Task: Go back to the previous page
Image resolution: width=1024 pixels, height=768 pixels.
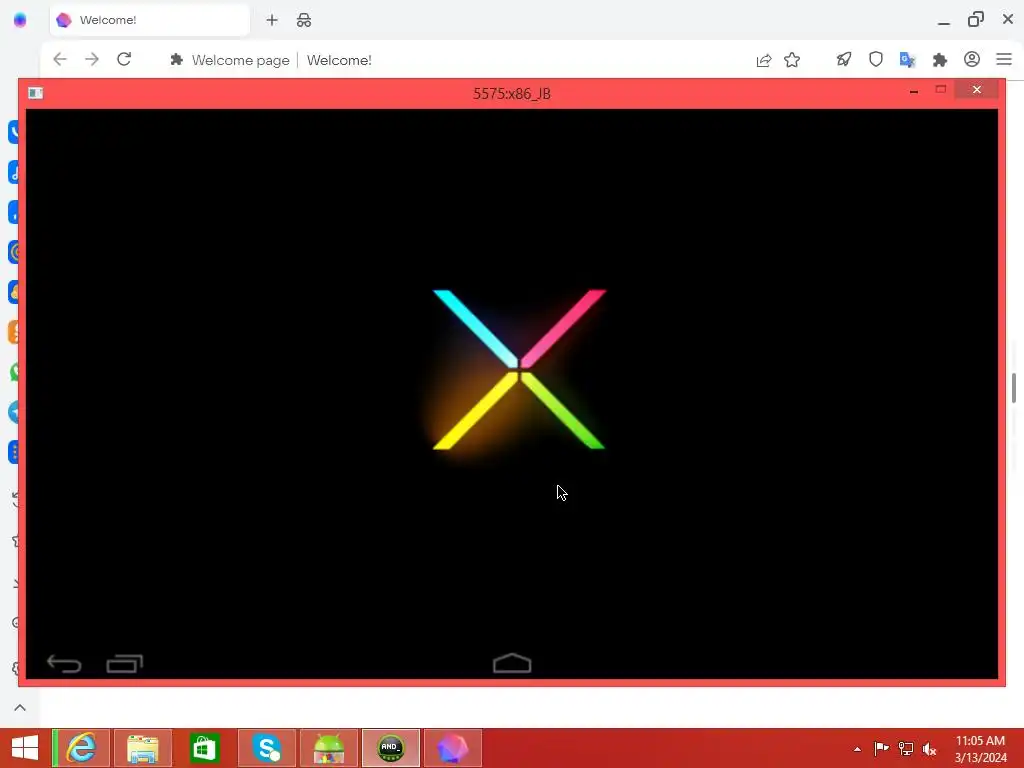Action: click(60, 59)
